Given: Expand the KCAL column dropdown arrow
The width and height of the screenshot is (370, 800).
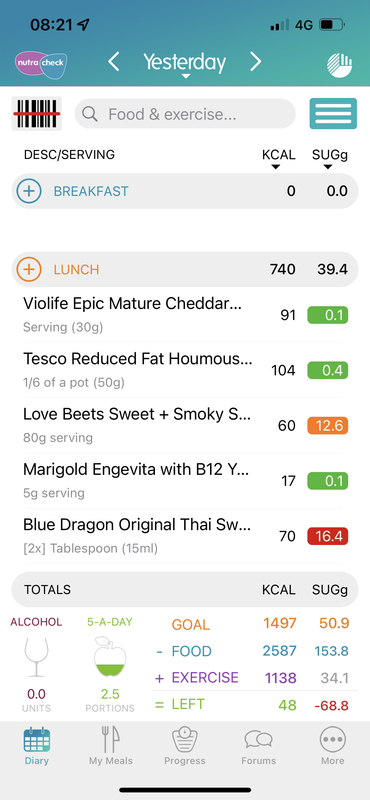Looking at the screenshot, I should (x=276, y=167).
